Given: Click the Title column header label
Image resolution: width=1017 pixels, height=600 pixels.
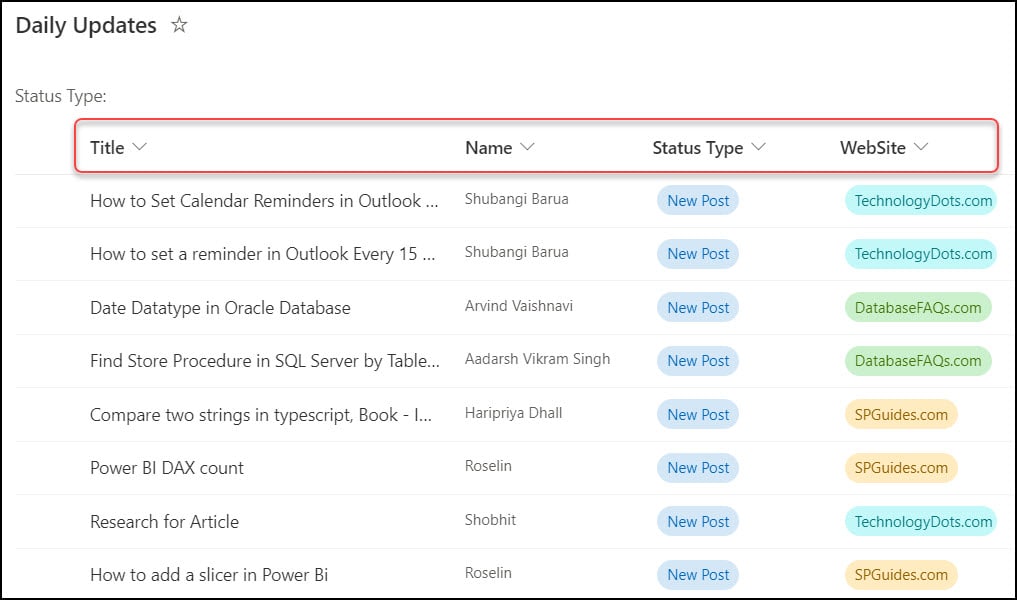Looking at the screenshot, I should tap(107, 148).
